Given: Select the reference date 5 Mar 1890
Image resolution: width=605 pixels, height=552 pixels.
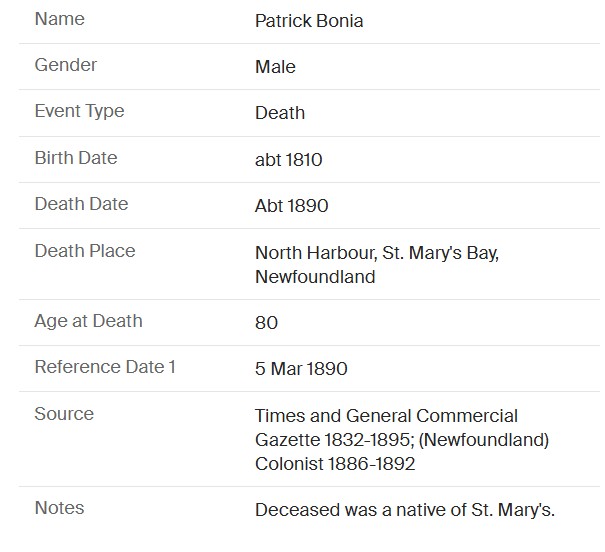Looking at the screenshot, I should [301, 369].
